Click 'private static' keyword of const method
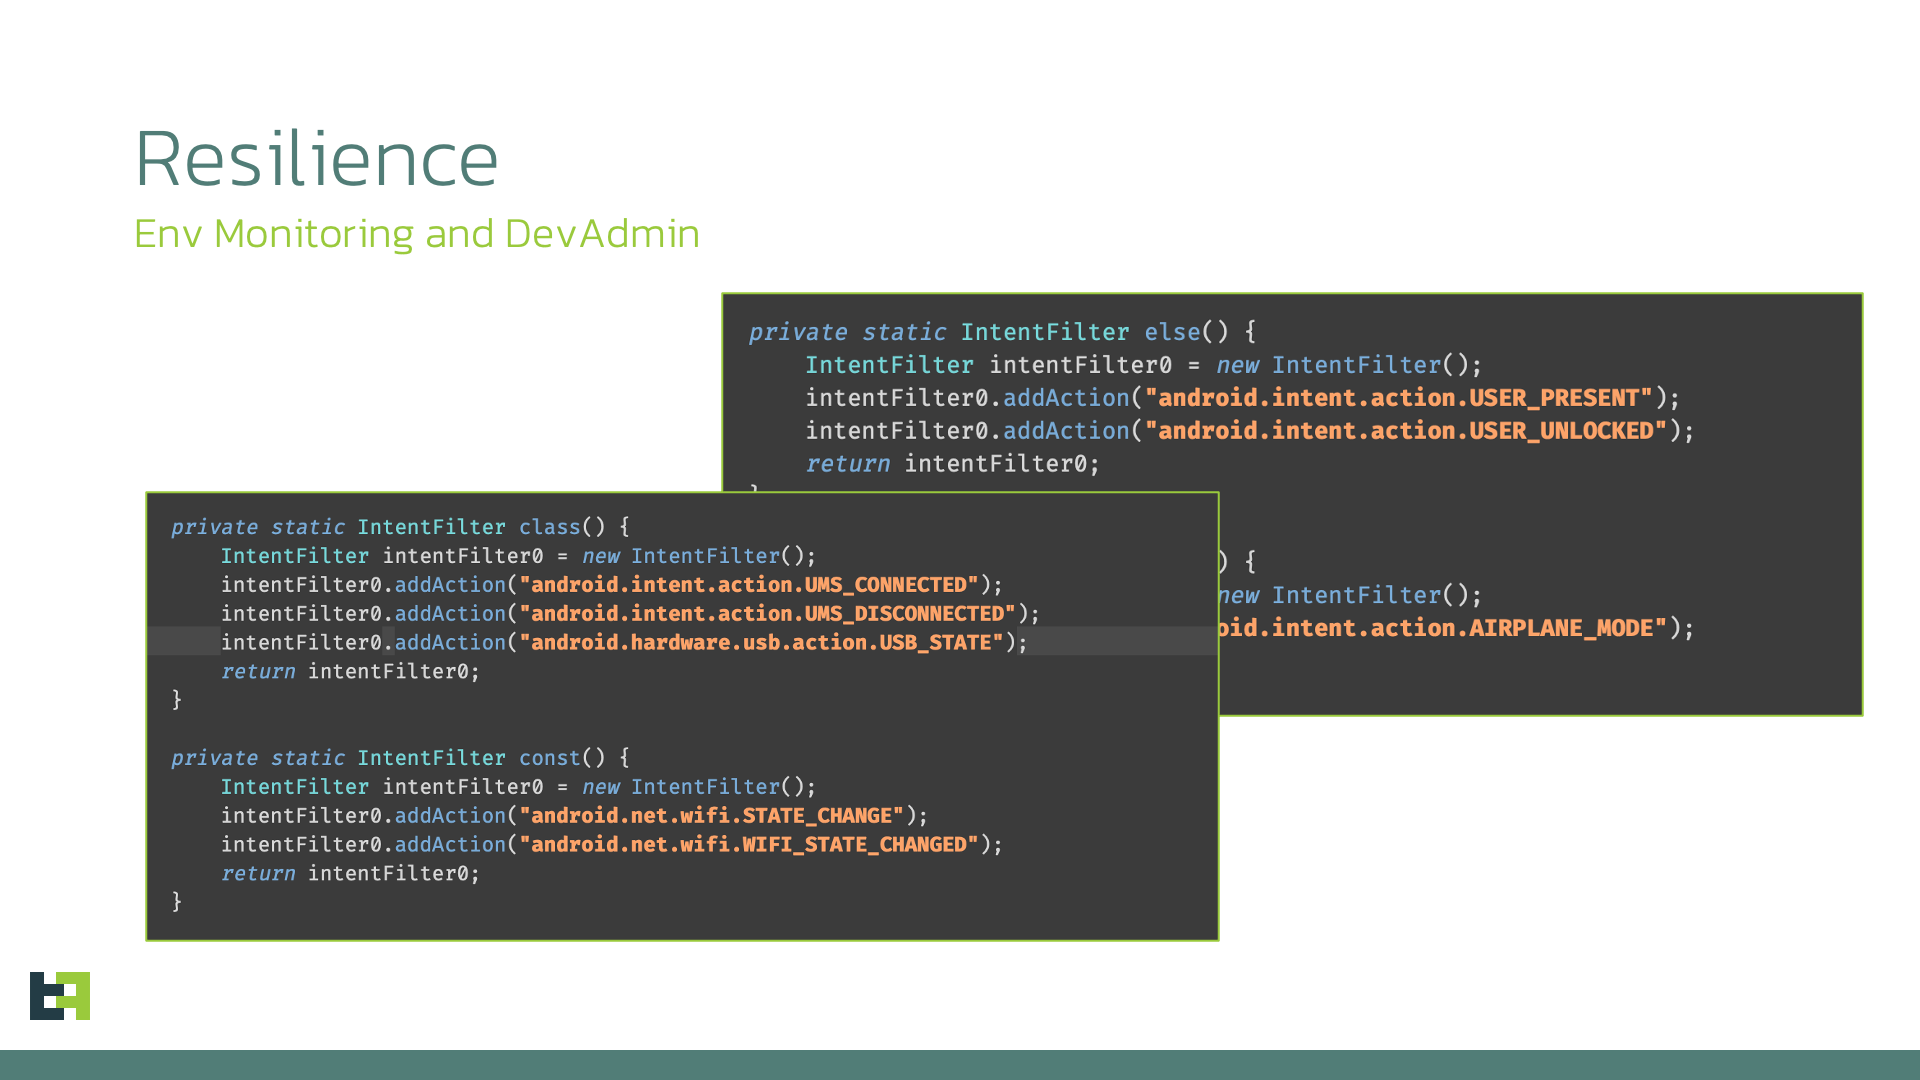This screenshot has height=1080, width=1920. coord(257,758)
